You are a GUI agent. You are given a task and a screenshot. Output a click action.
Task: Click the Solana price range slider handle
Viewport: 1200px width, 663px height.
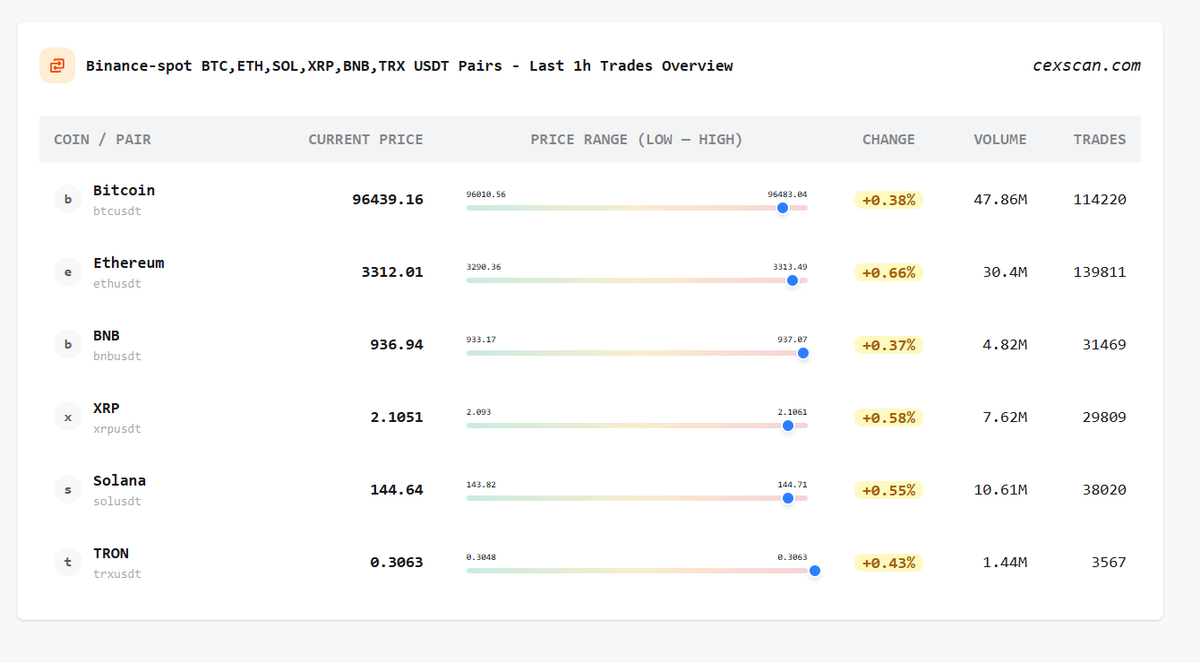(787, 497)
